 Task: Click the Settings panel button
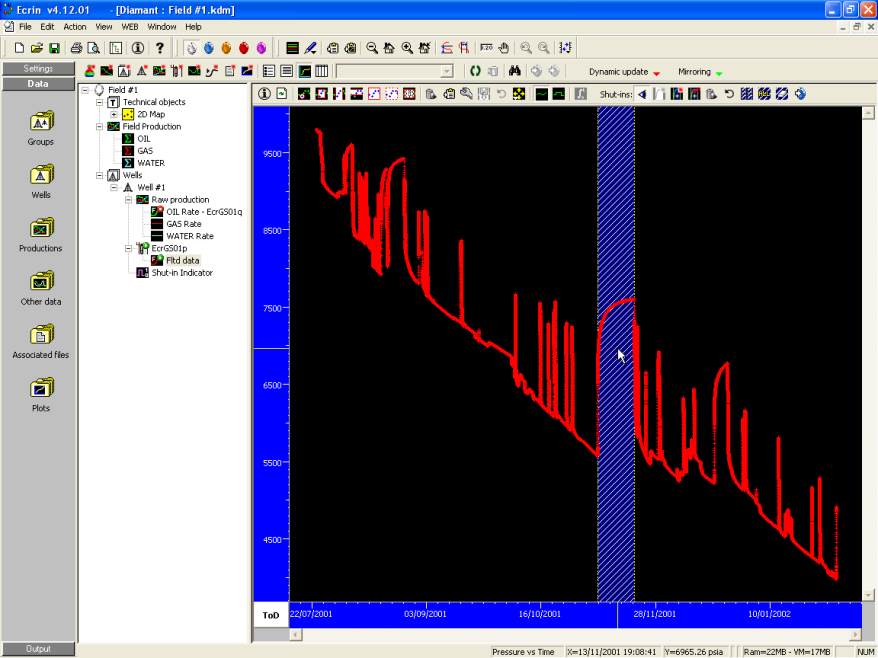[39, 69]
